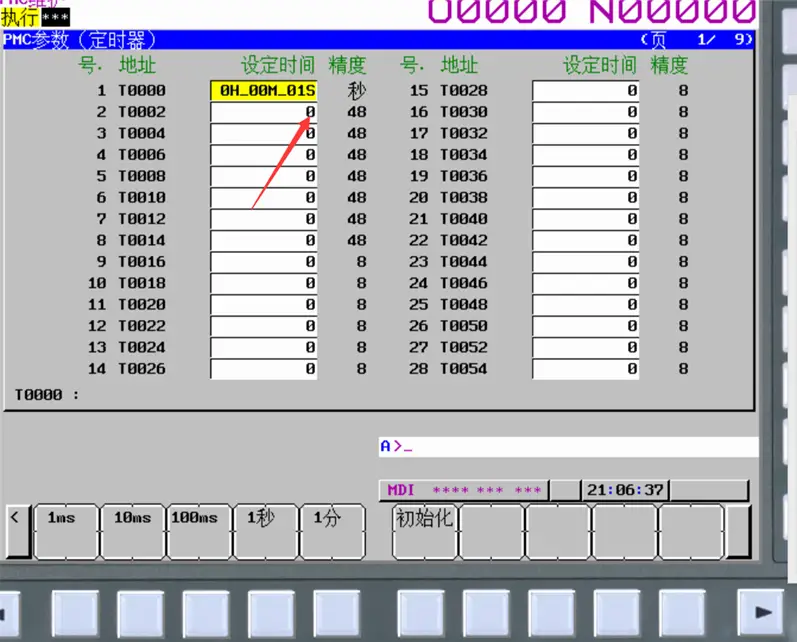Image resolution: width=797 pixels, height=642 pixels.
Task: Select the highlighted T0000 time field
Action: [x=263, y=91]
